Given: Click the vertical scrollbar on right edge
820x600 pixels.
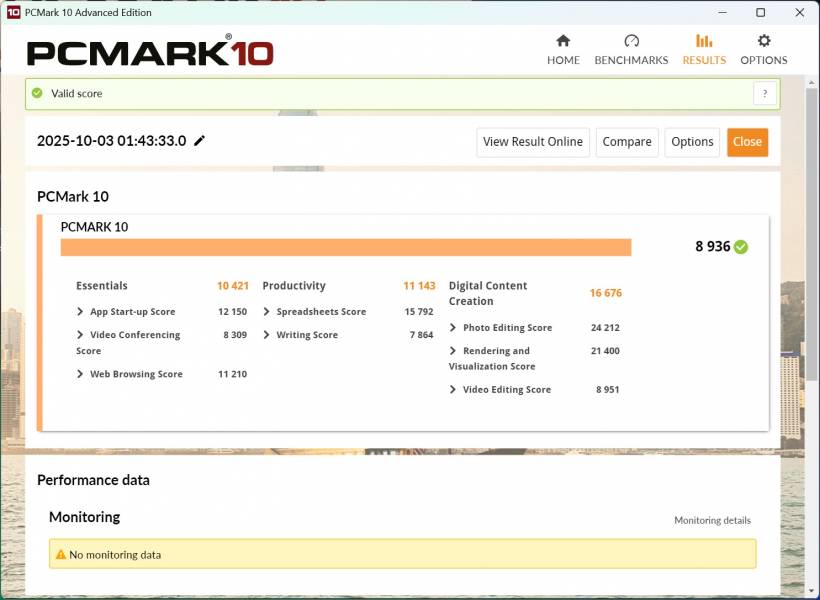Looking at the screenshot, I should coord(812,250).
